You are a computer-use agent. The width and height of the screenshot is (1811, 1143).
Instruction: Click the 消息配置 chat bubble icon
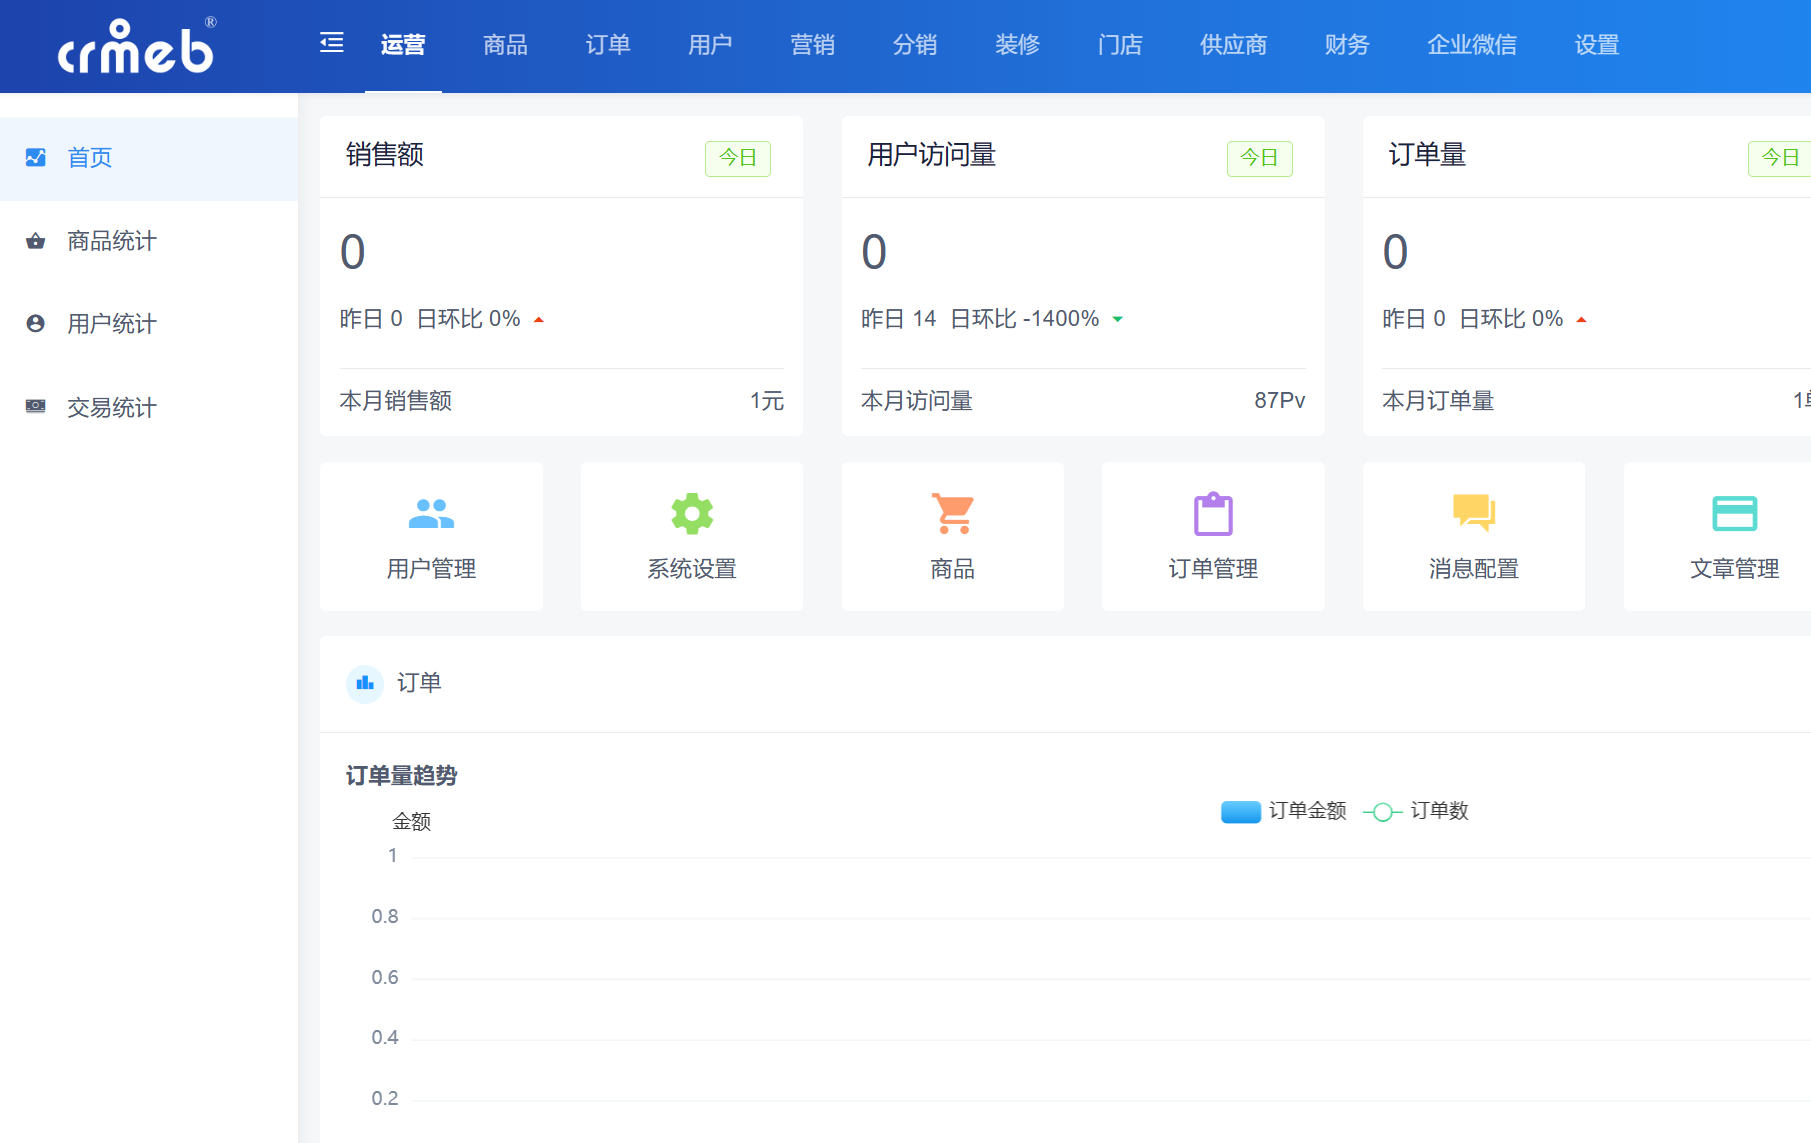(1474, 513)
